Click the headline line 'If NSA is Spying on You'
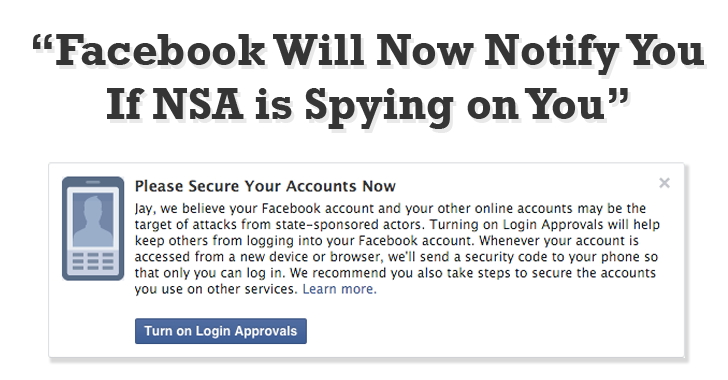 pos(356,105)
